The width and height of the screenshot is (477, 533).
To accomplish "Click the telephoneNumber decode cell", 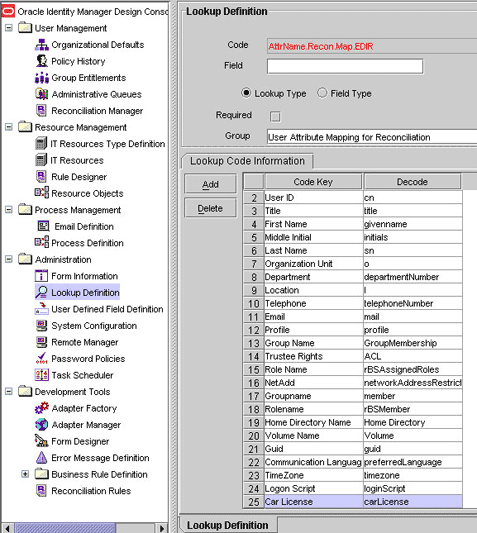I will (x=413, y=304).
